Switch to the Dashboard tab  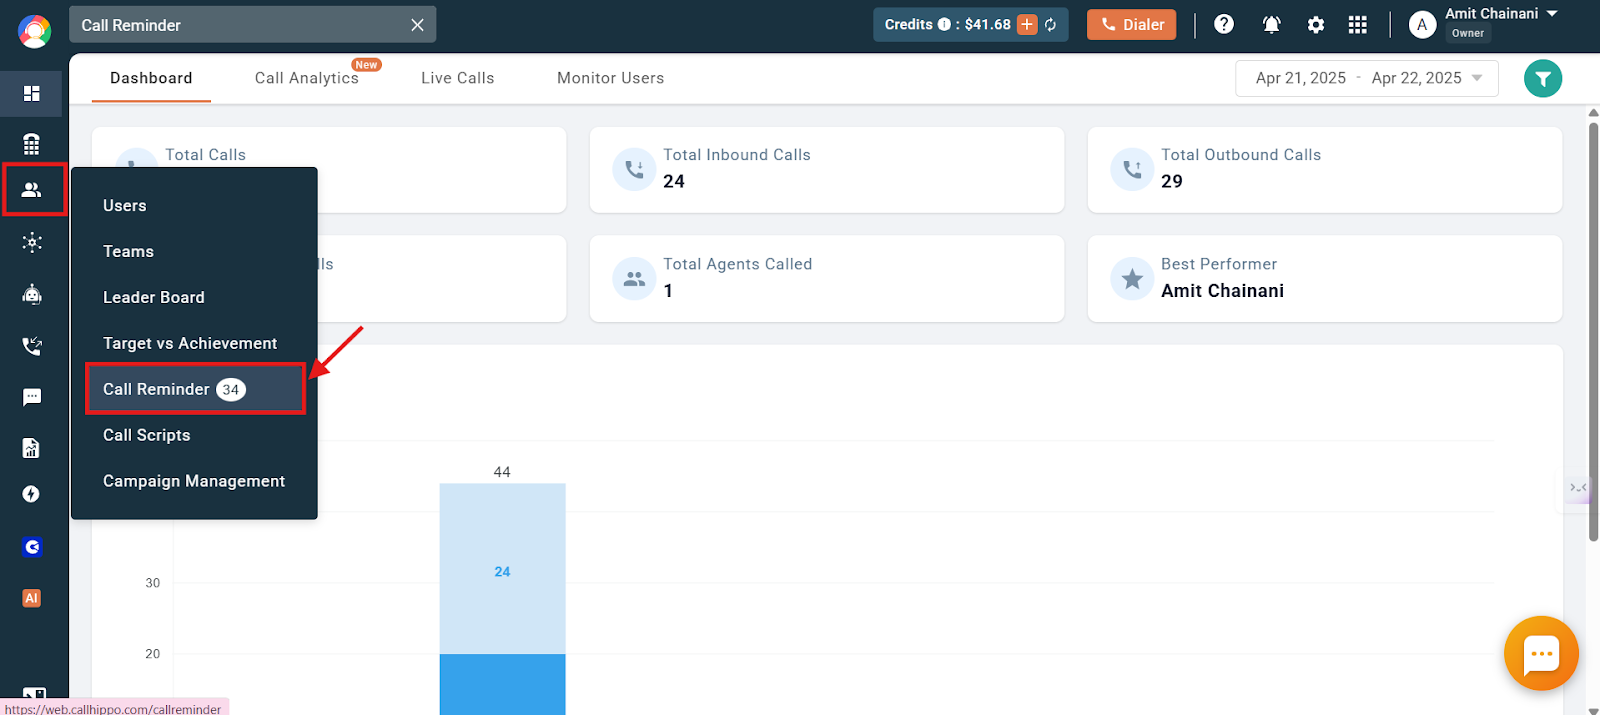click(151, 78)
